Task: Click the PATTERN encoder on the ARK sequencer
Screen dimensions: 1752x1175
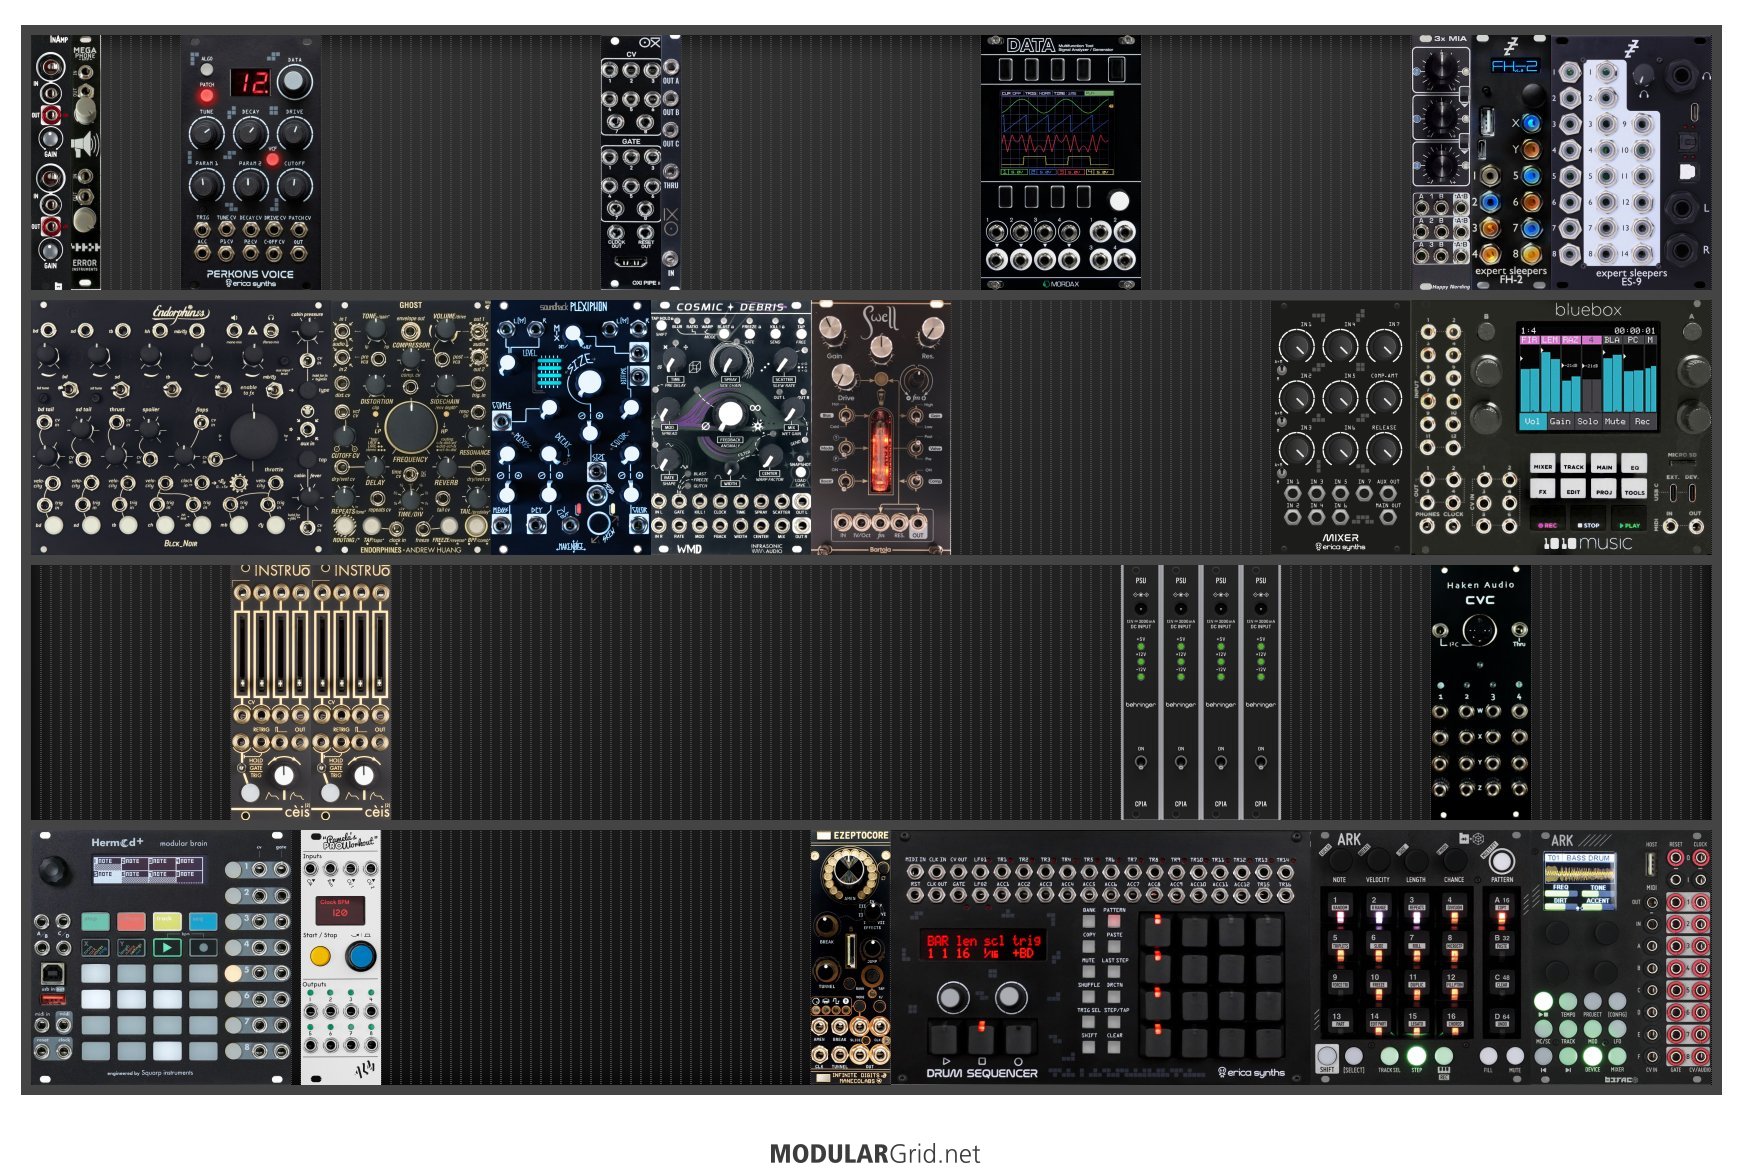Action: [x=1501, y=861]
